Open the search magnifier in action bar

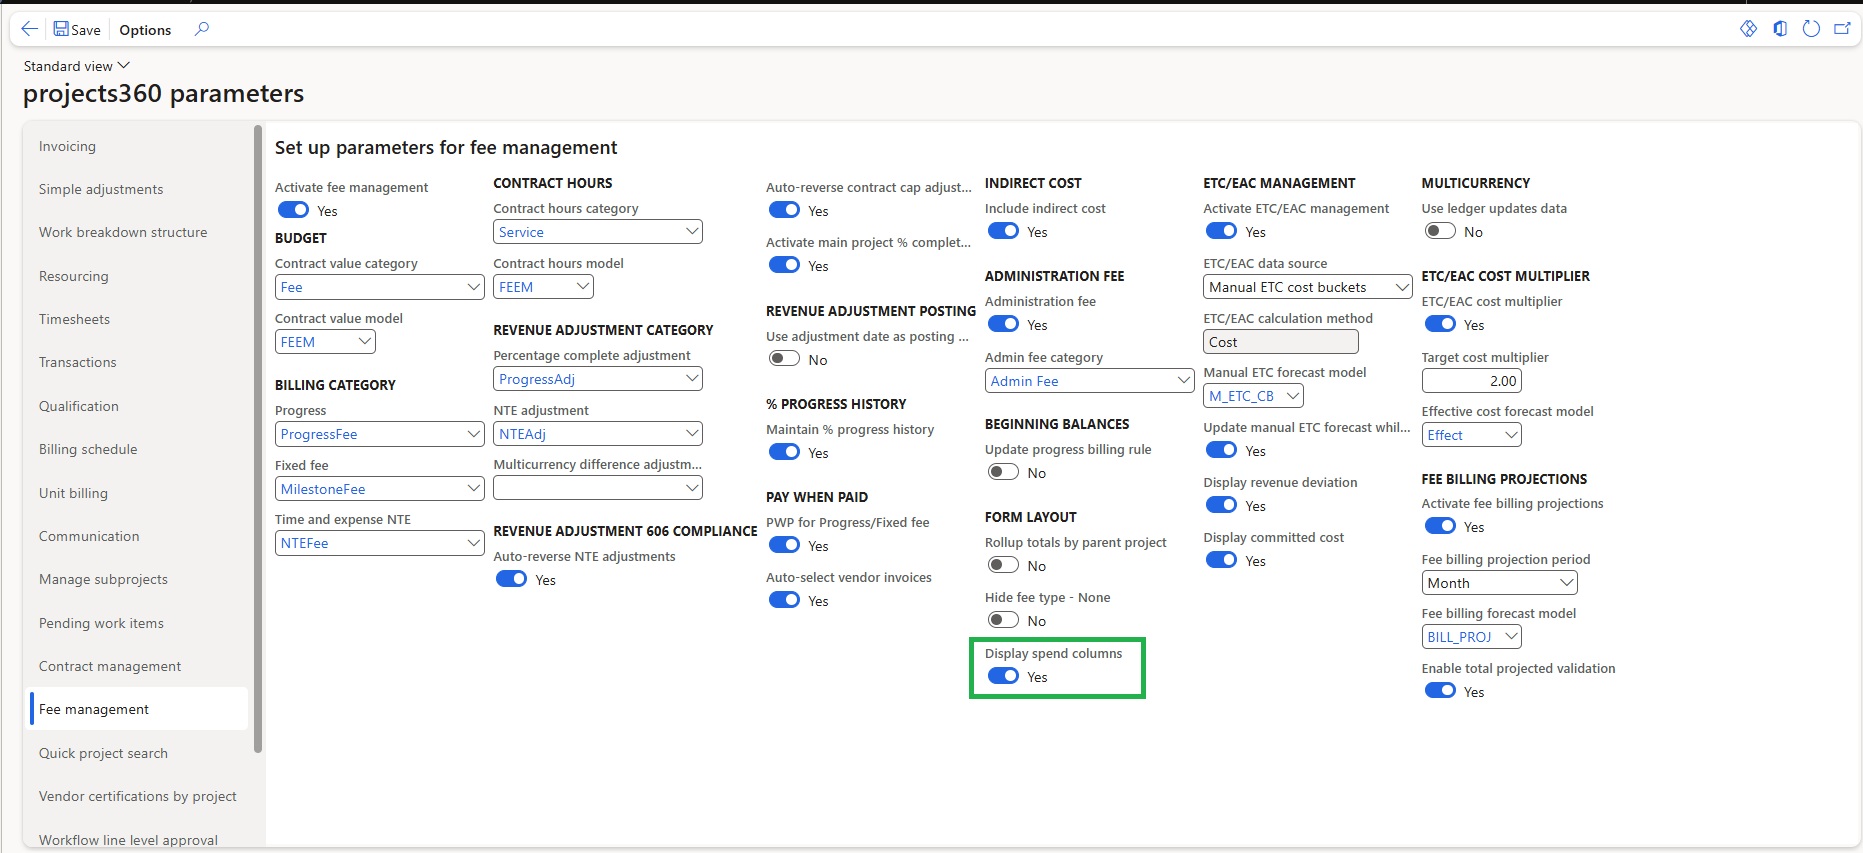coord(202,29)
